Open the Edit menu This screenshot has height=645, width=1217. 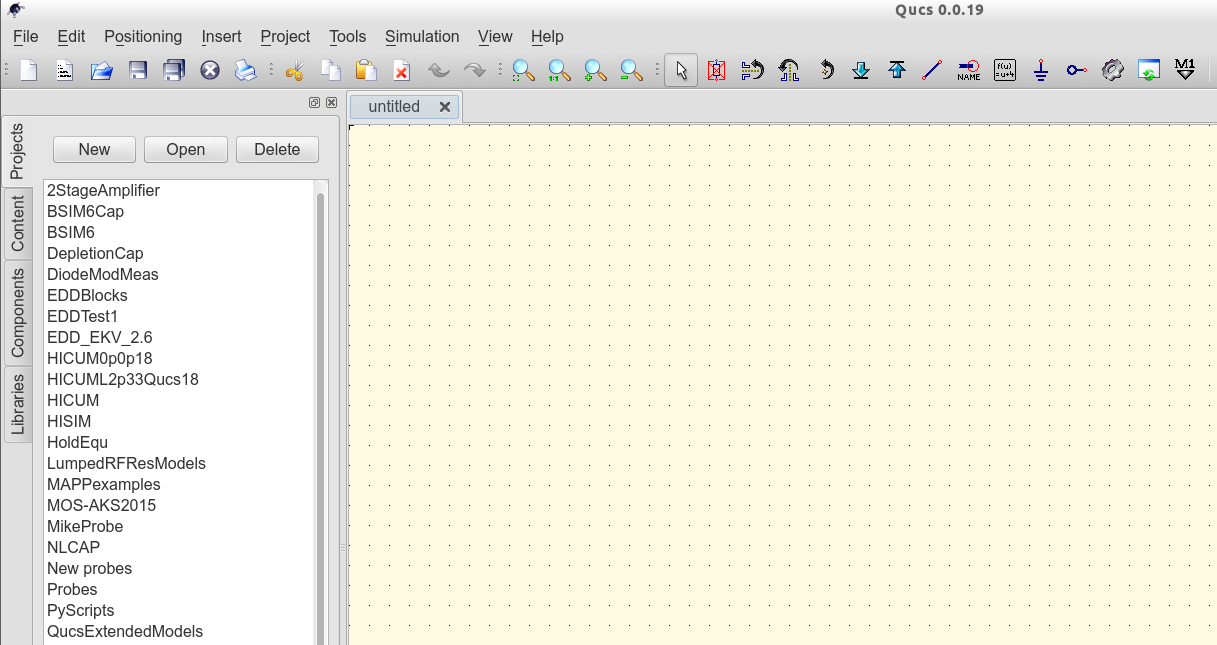click(71, 36)
